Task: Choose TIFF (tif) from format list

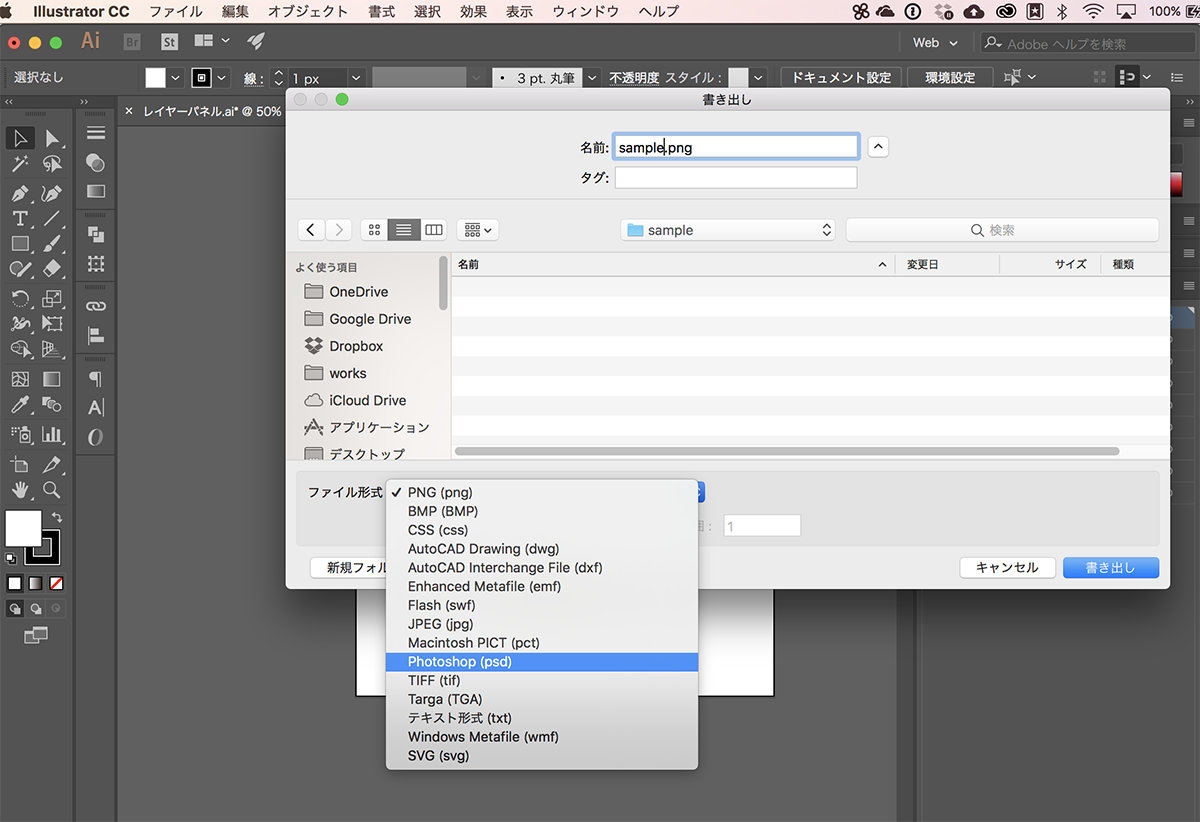Action: tap(542, 681)
